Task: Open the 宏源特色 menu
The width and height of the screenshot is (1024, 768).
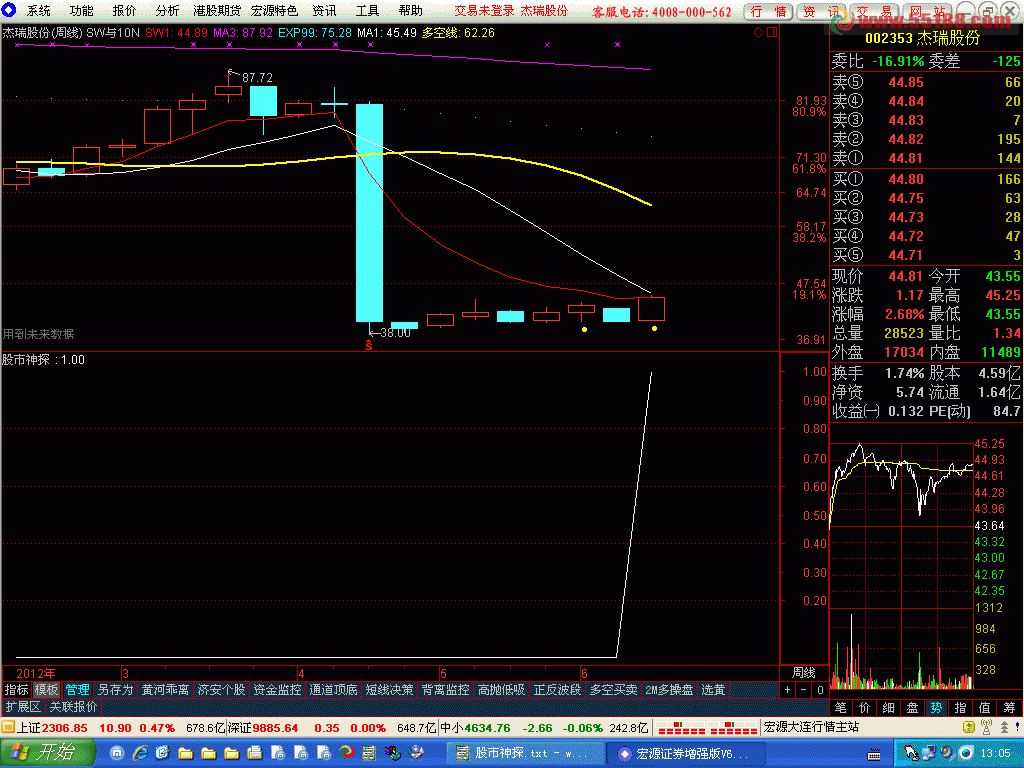Action: pyautogui.click(x=274, y=10)
